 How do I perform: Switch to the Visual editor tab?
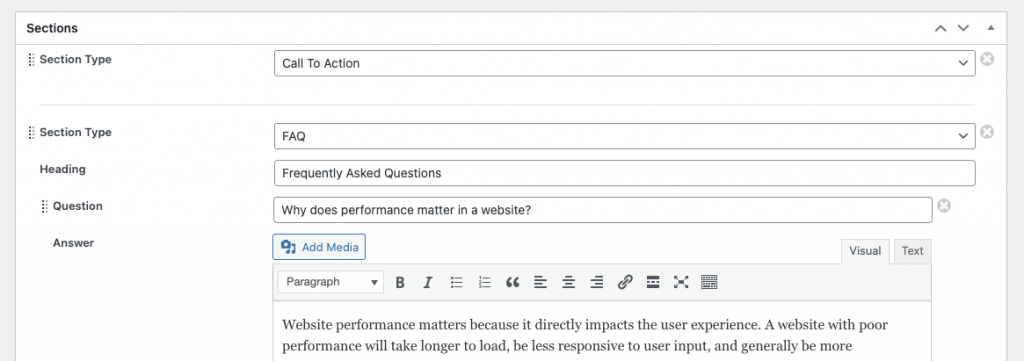(865, 251)
